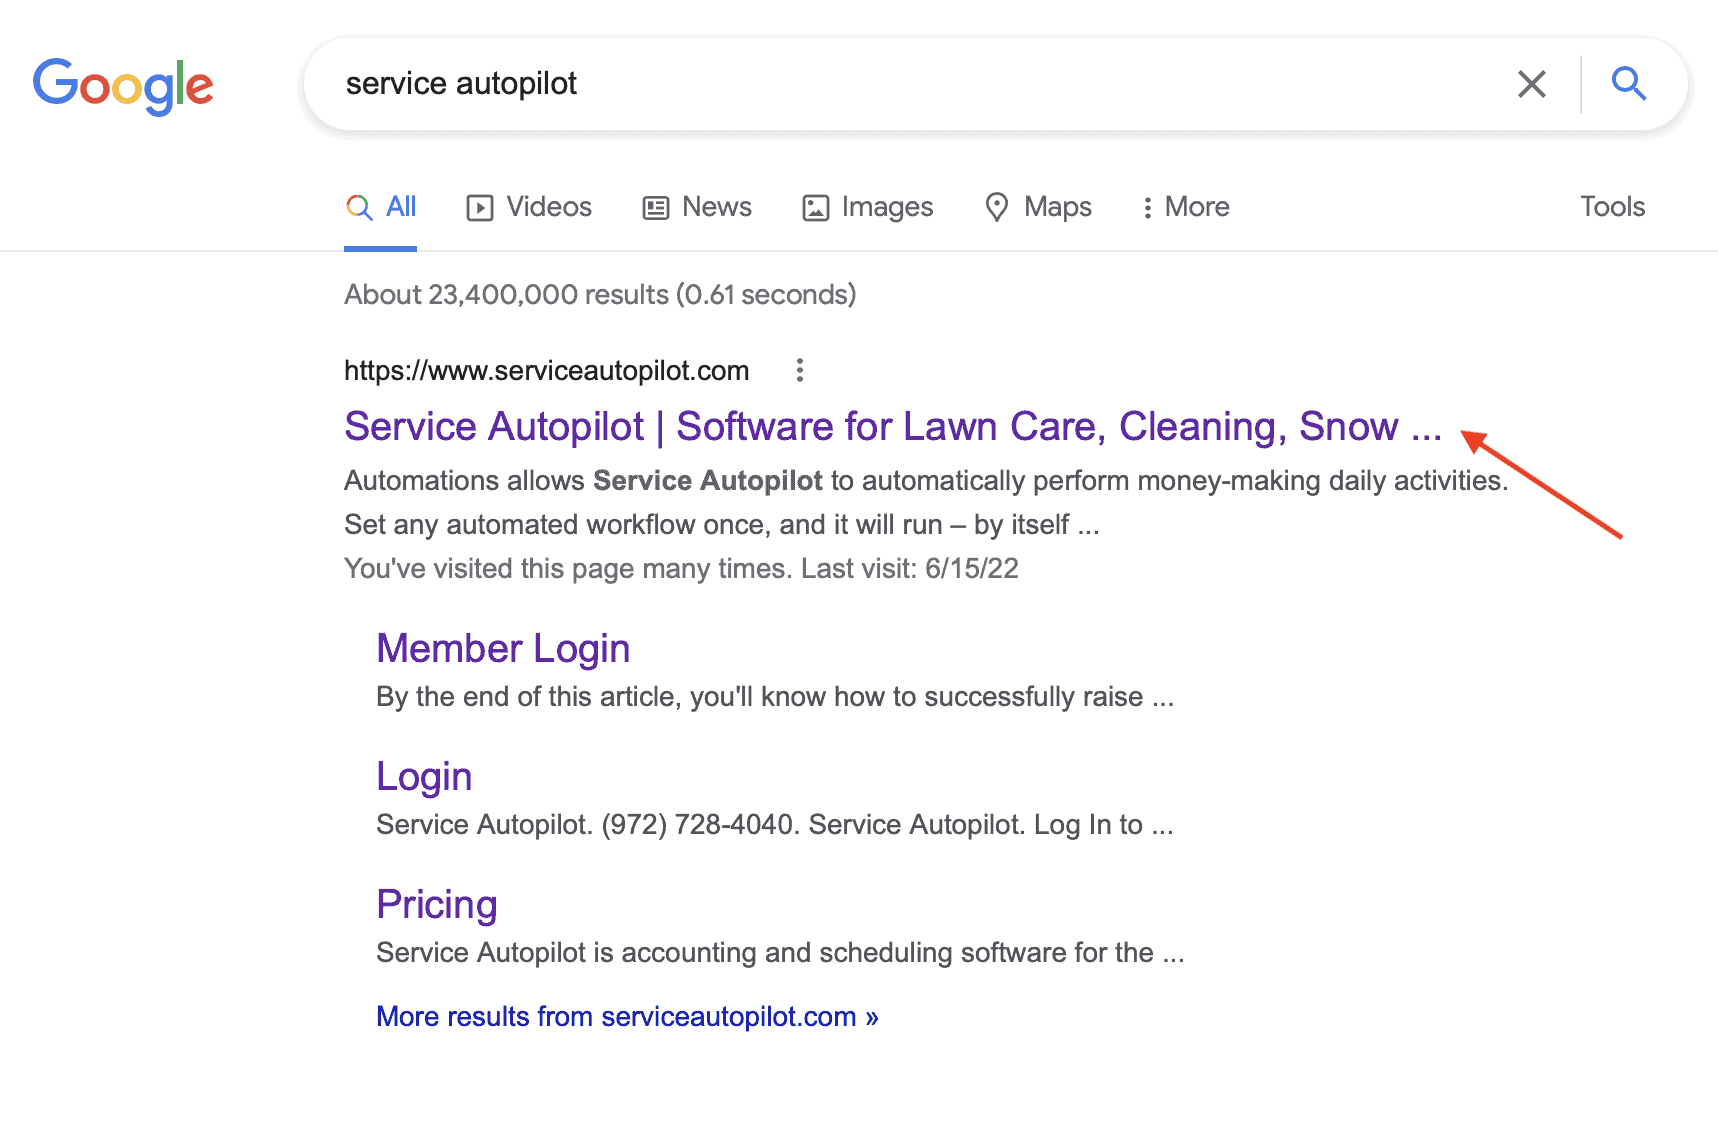Click the Images picture icon
The image size is (1718, 1126).
816,208
